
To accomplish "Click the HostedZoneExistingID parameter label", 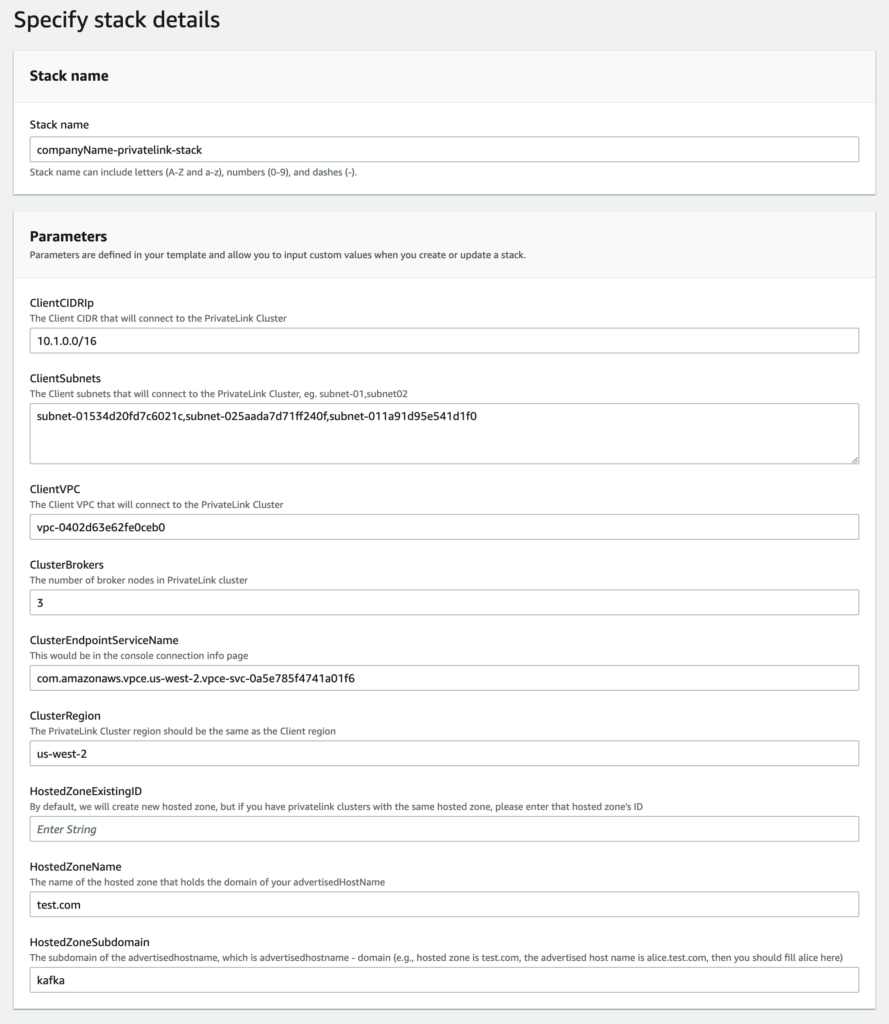I will click(x=93, y=791).
